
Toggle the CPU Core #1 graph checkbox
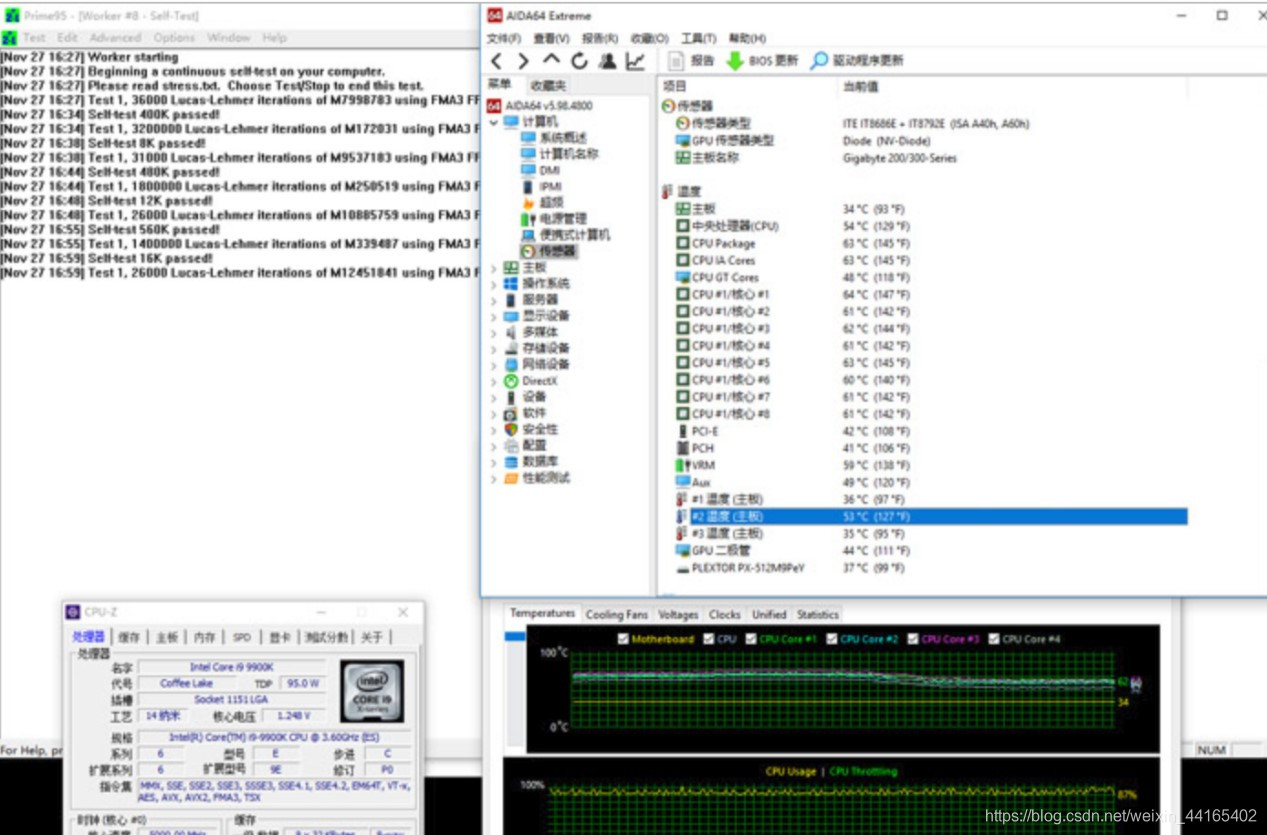coord(751,639)
